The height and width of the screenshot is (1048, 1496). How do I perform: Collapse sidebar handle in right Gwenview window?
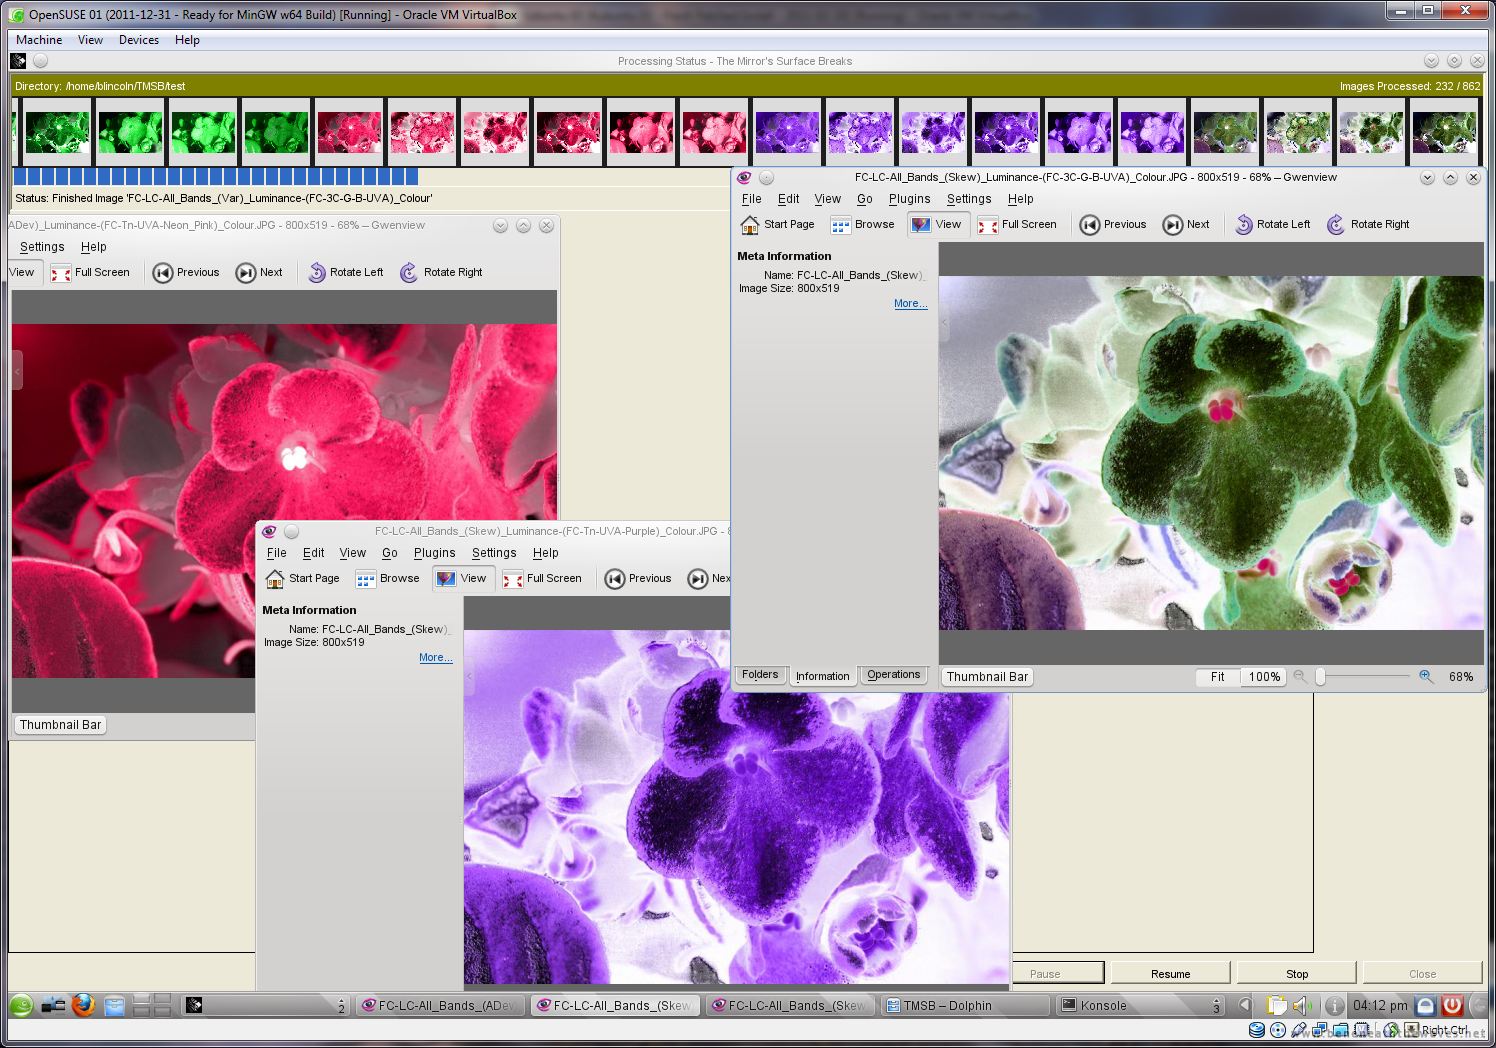[x=943, y=323]
